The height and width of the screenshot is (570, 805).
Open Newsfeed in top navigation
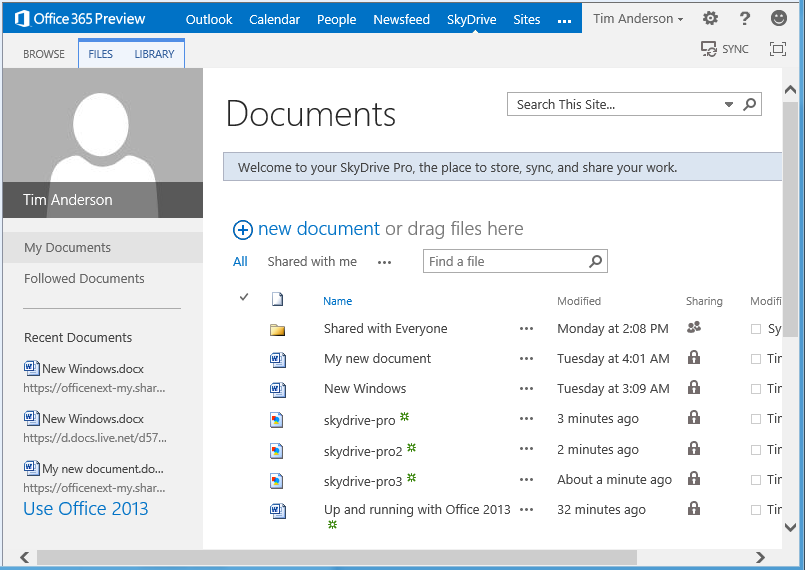tap(401, 20)
